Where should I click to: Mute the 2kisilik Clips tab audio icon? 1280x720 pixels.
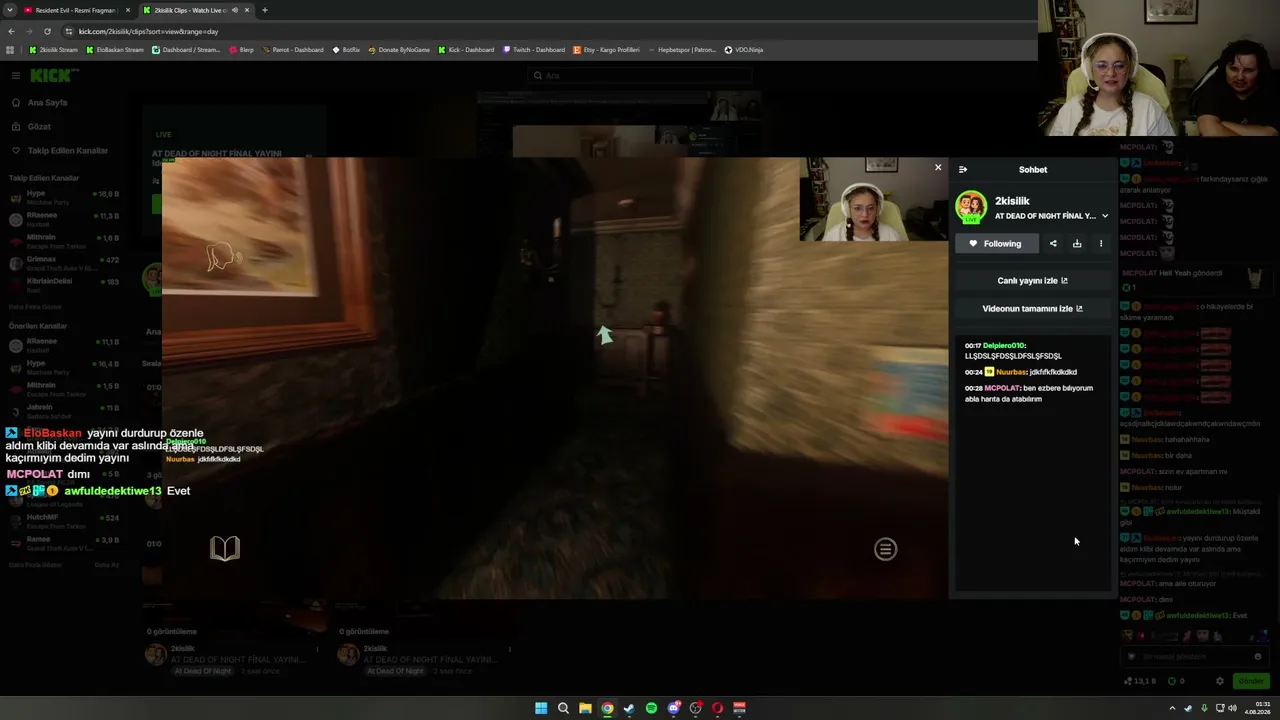(x=235, y=10)
